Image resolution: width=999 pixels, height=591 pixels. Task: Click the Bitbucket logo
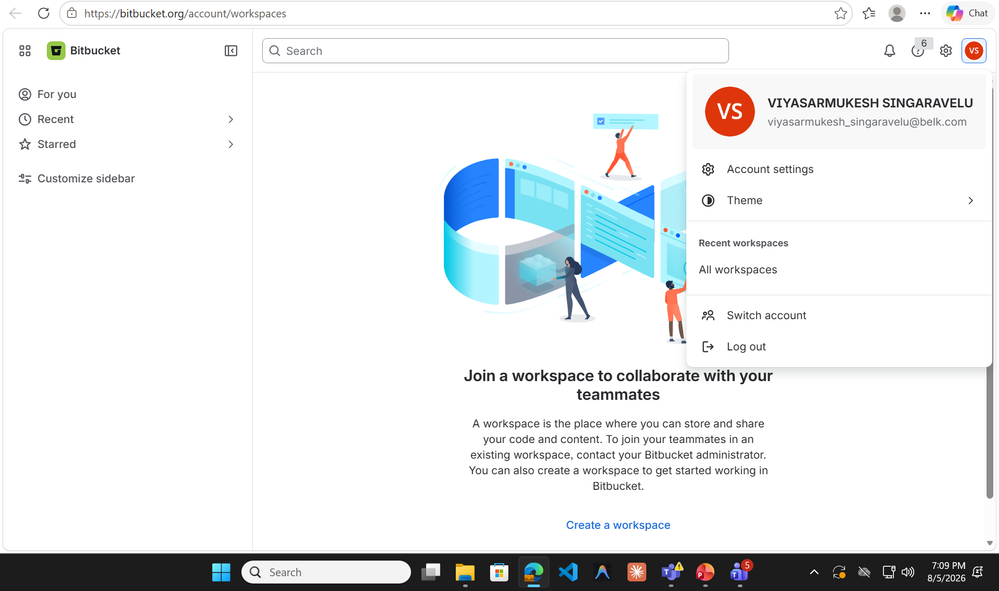56,51
